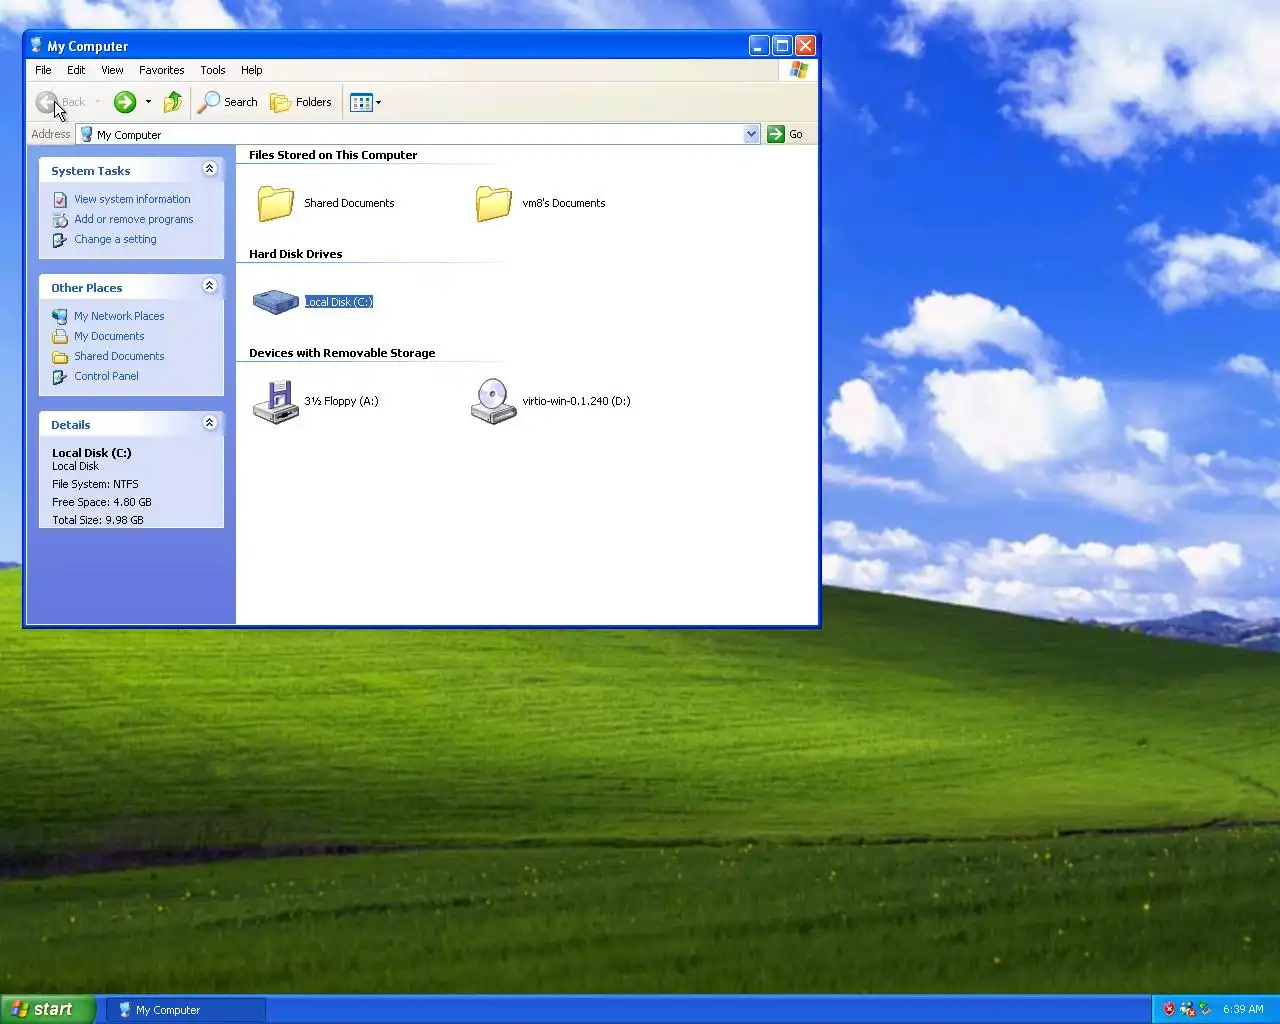Image resolution: width=1280 pixels, height=1024 pixels.
Task: Click the virtio-win-0.1.240 (D:) label
Action: pos(576,401)
